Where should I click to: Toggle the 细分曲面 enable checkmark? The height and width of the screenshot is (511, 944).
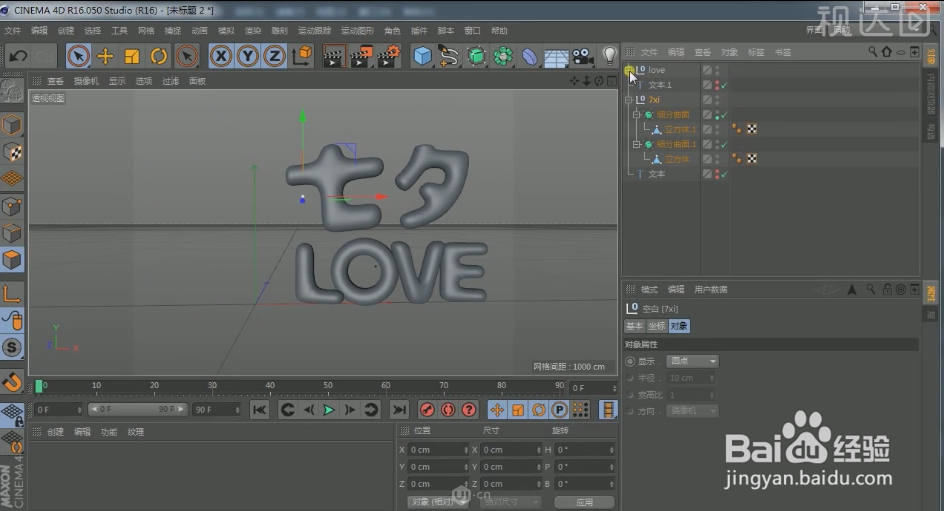pyautogui.click(x=724, y=115)
